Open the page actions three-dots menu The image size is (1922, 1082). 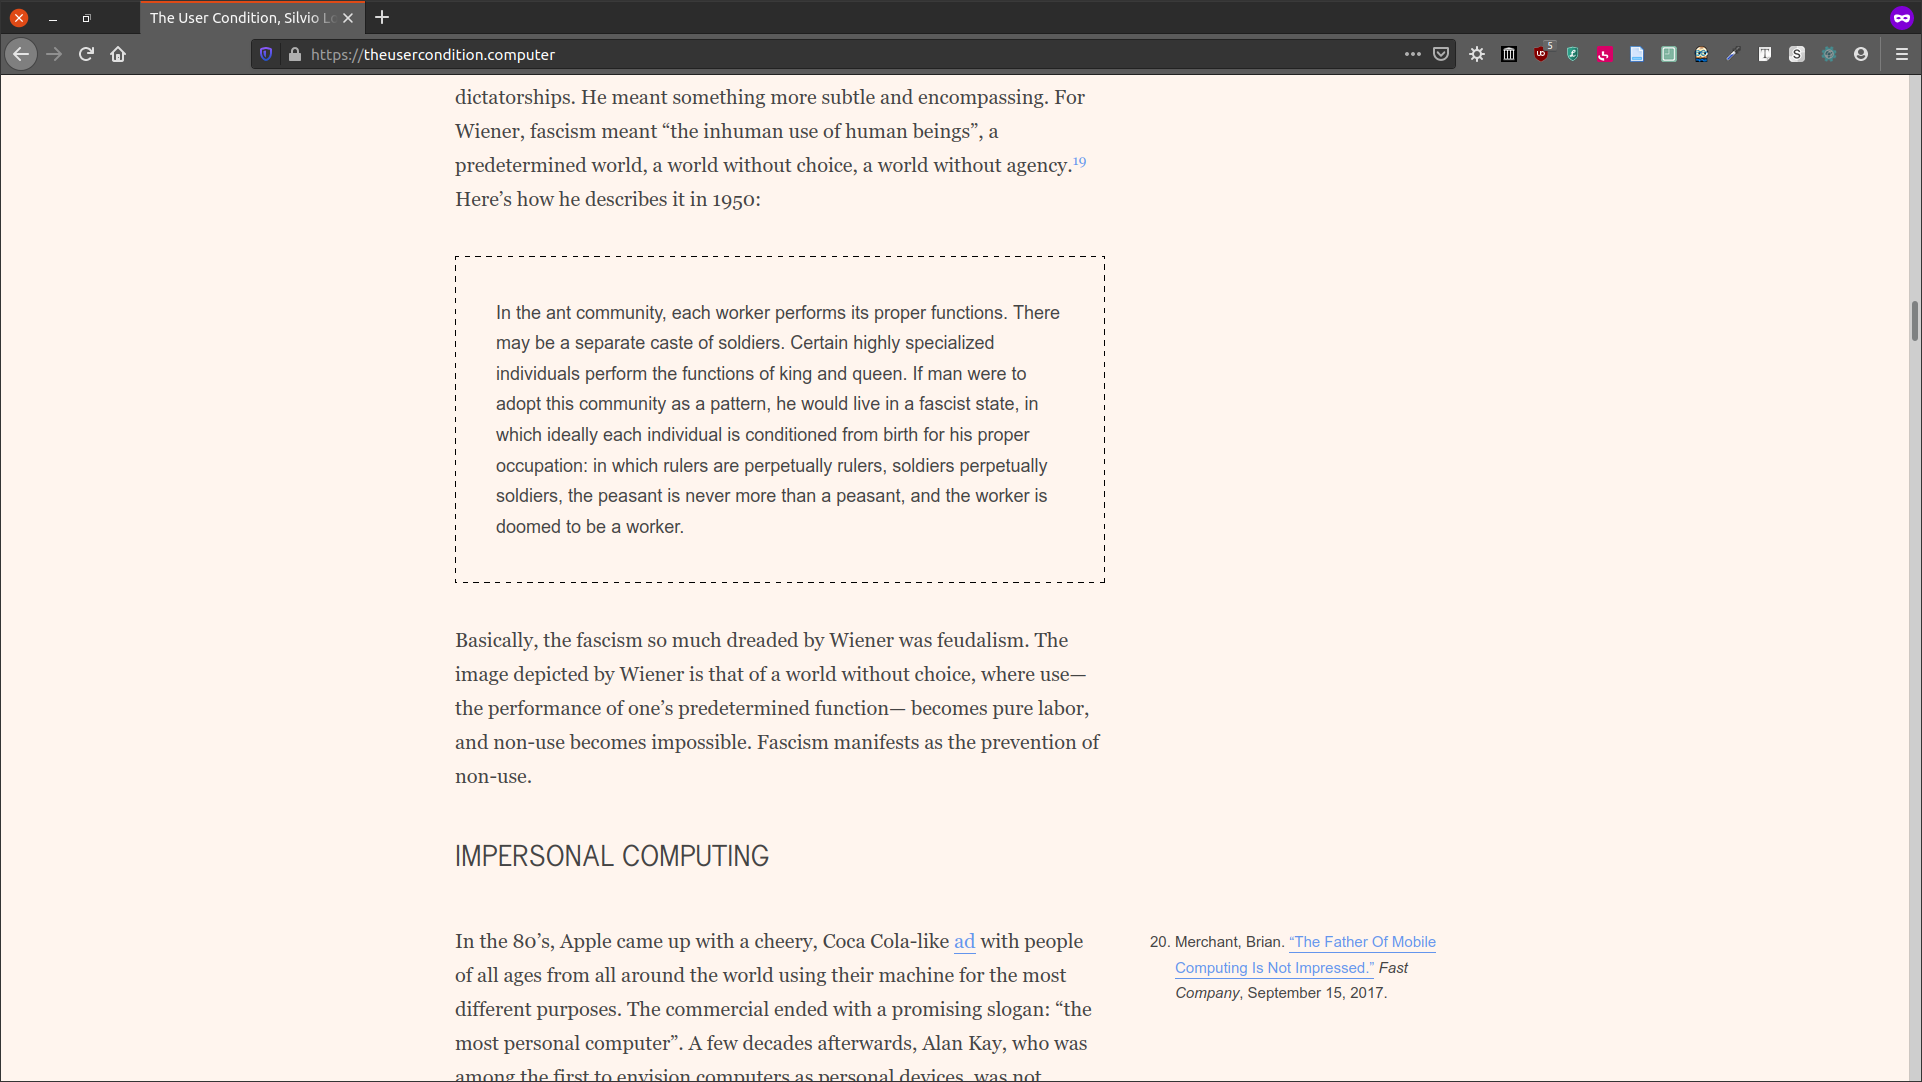point(1412,54)
